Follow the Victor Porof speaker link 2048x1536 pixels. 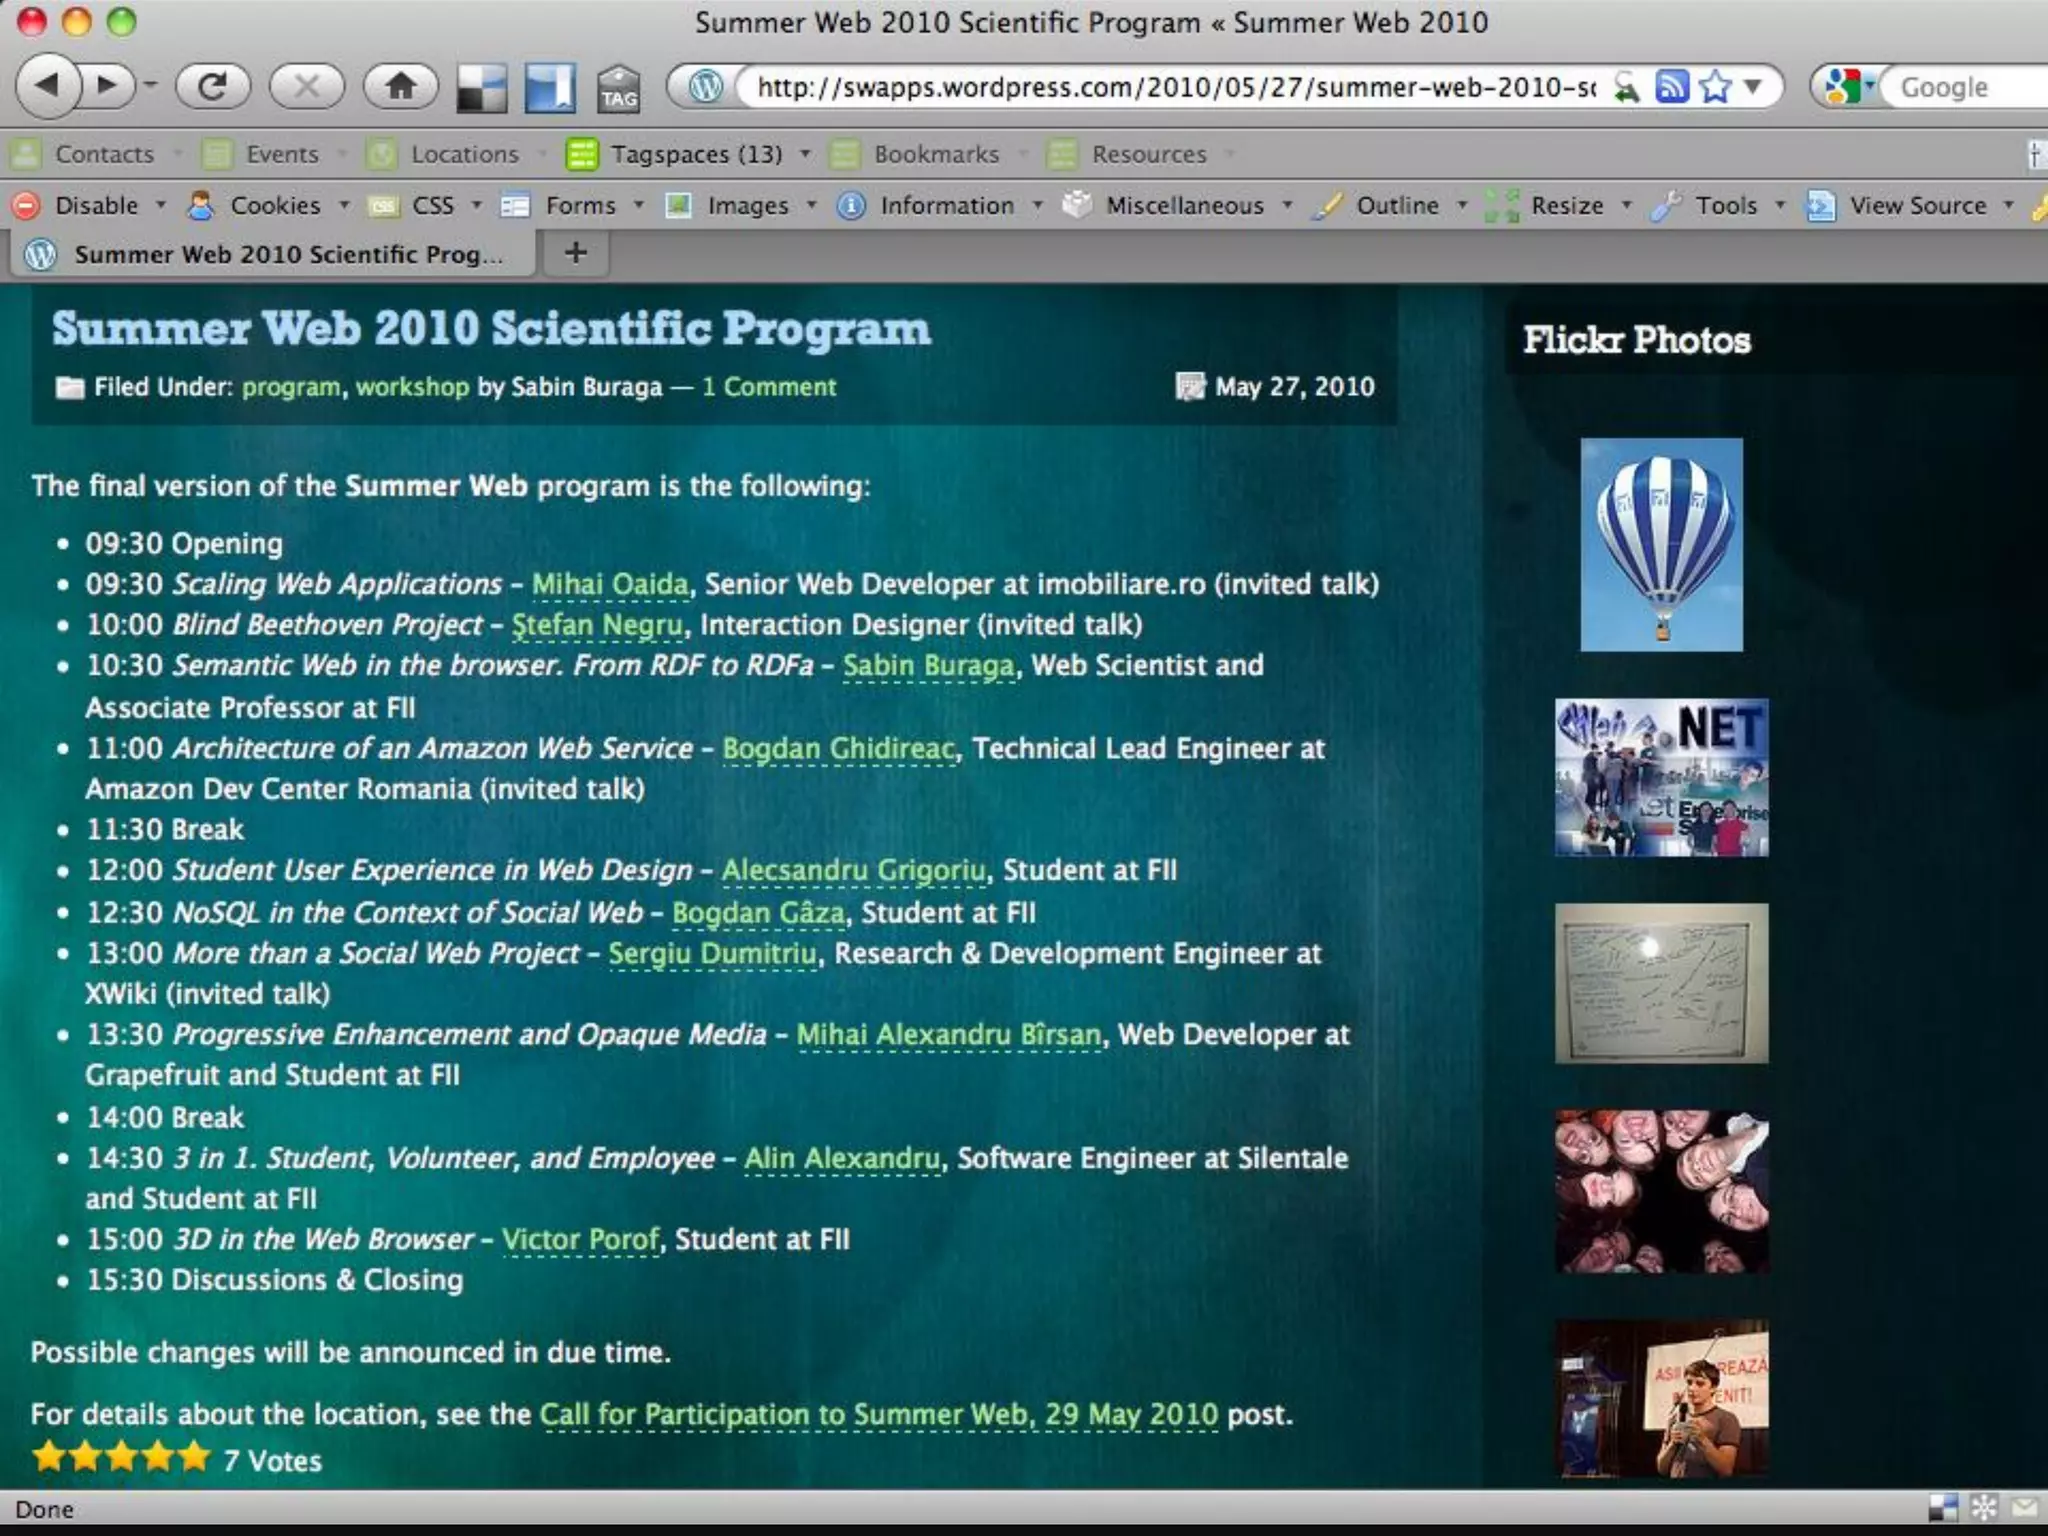click(580, 1239)
